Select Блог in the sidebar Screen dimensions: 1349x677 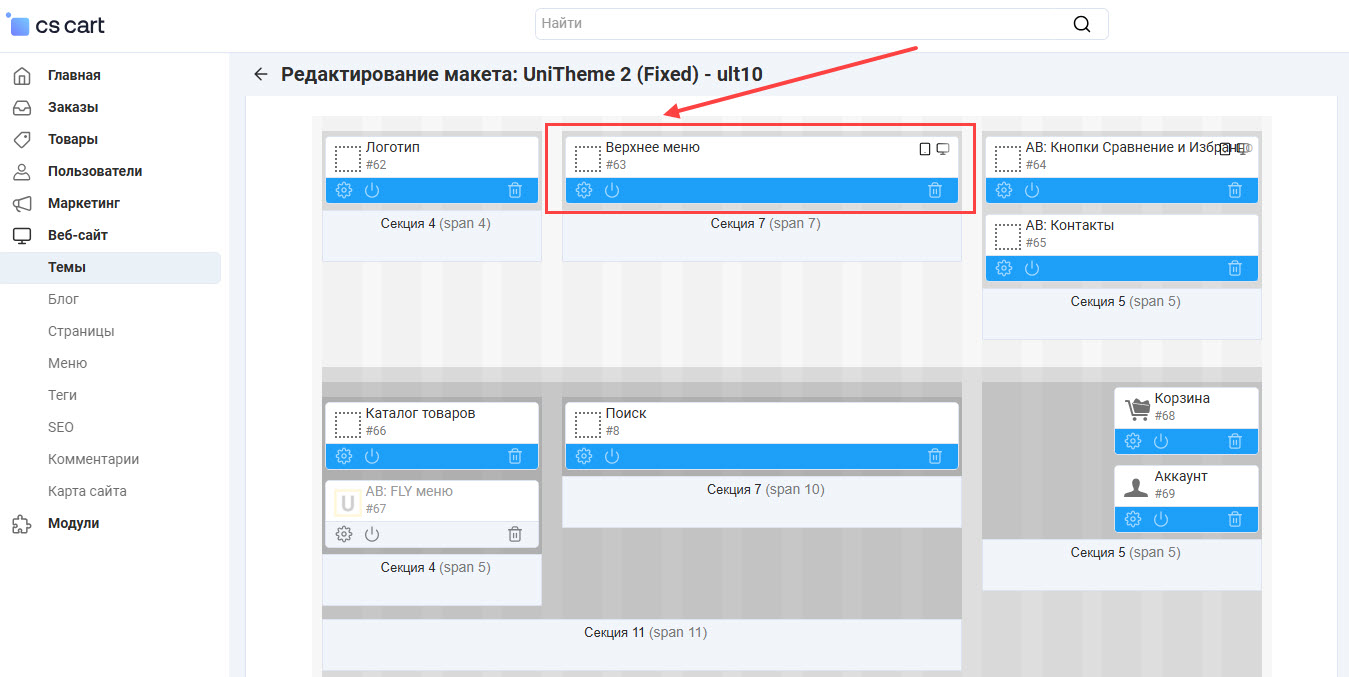click(x=63, y=299)
